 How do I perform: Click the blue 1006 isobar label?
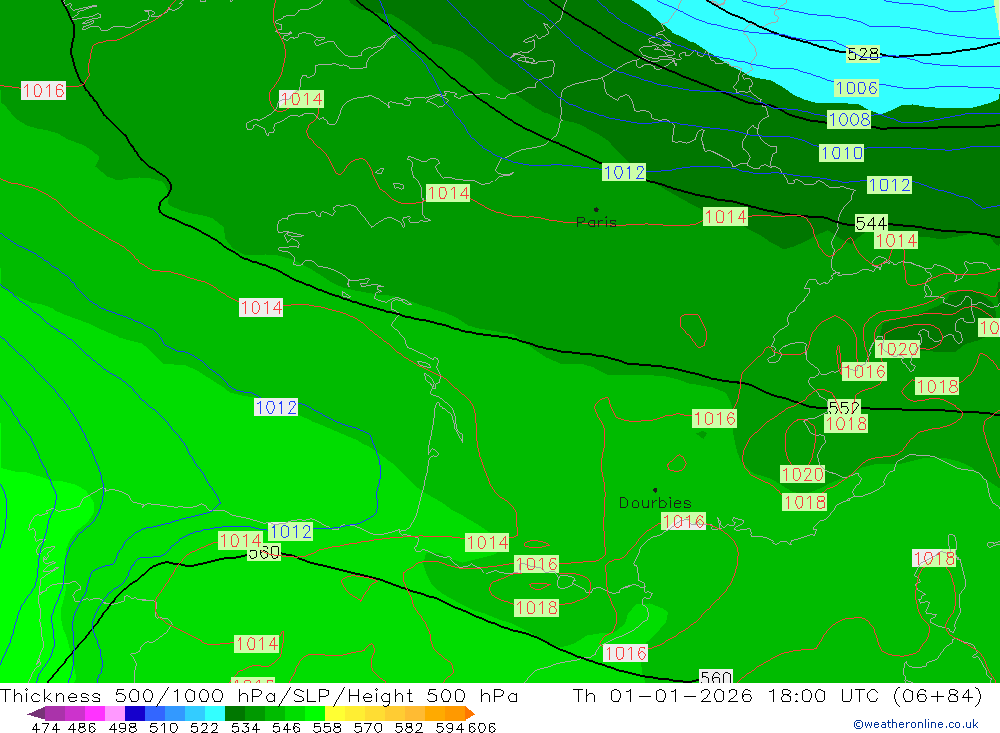point(856,88)
